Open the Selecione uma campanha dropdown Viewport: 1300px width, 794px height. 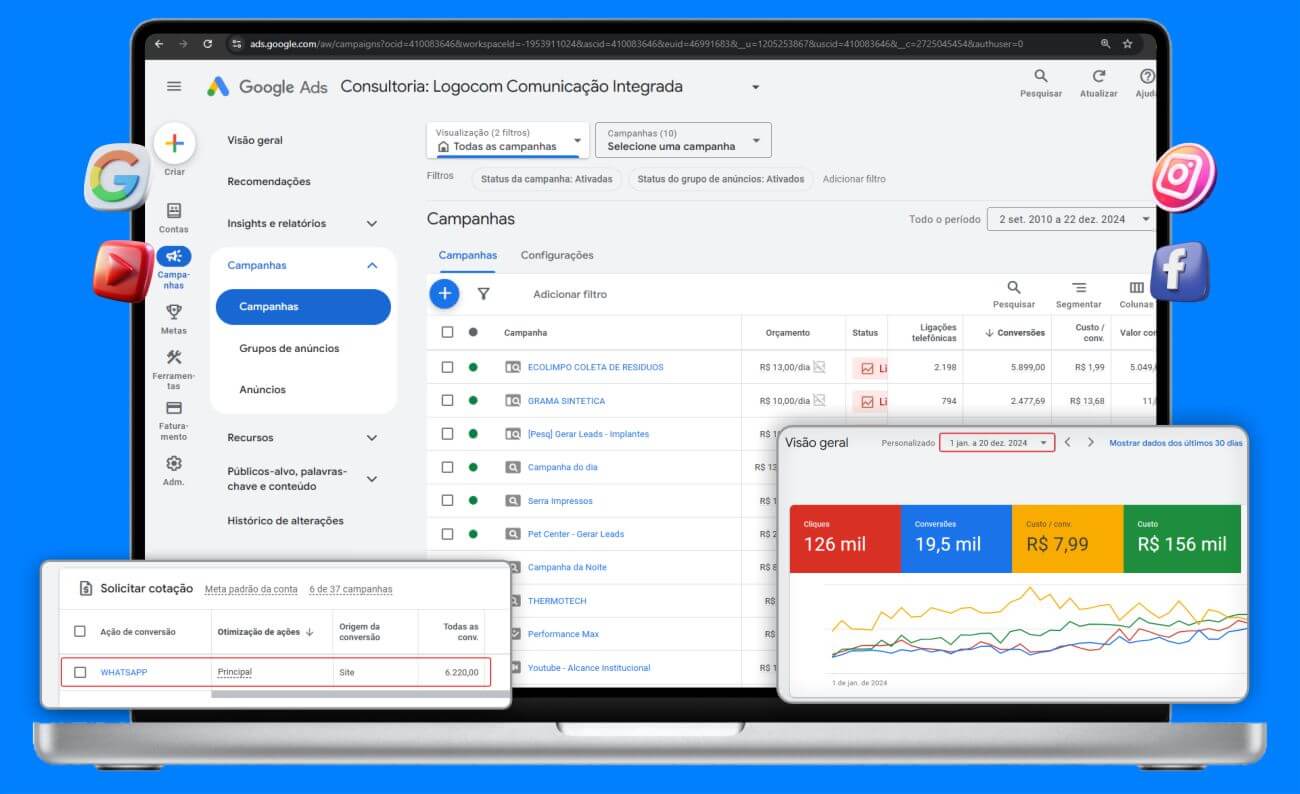click(683, 140)
